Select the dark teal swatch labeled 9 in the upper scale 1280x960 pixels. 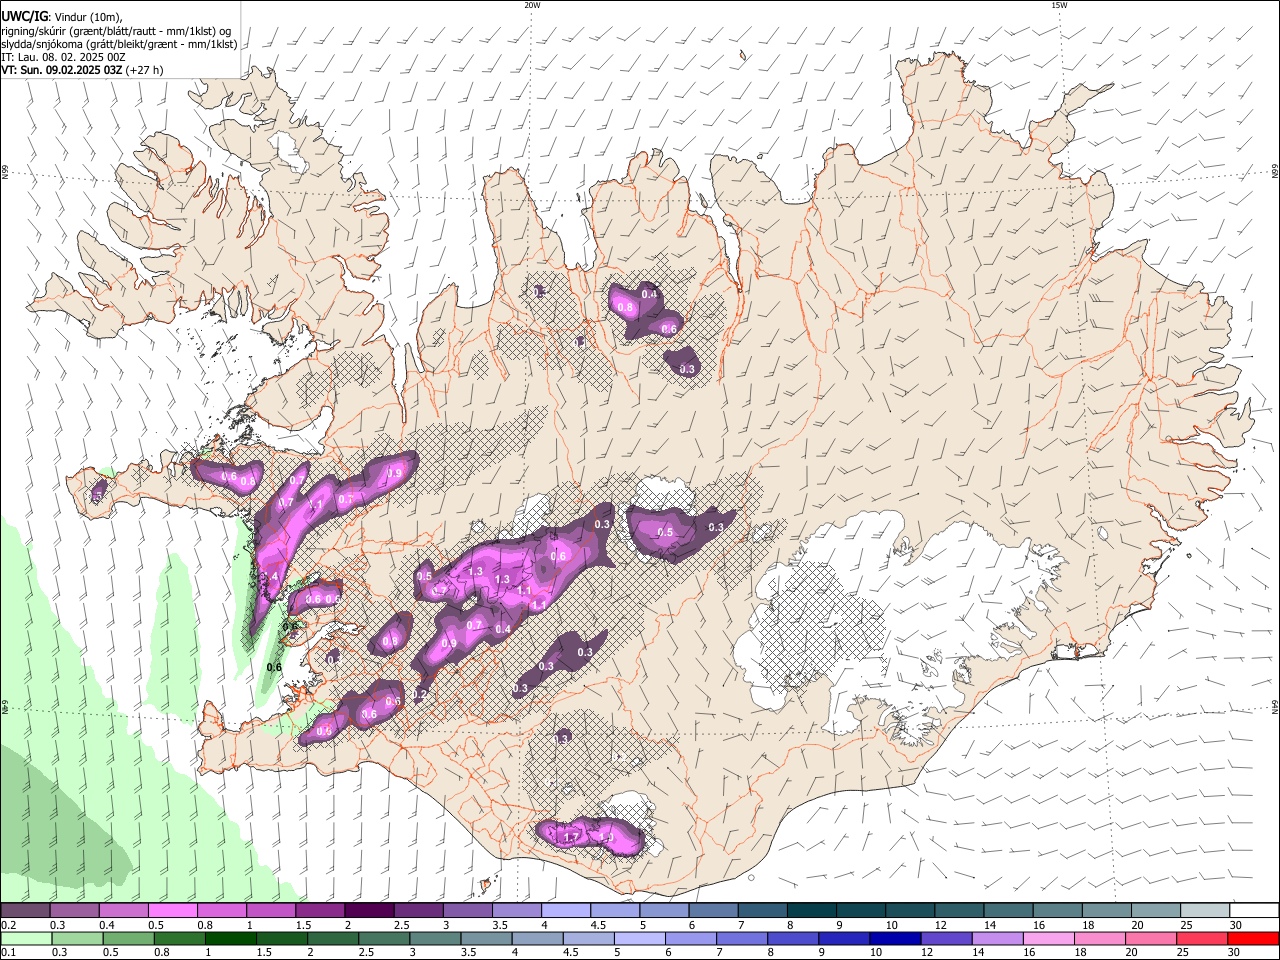tap(861, 910)
